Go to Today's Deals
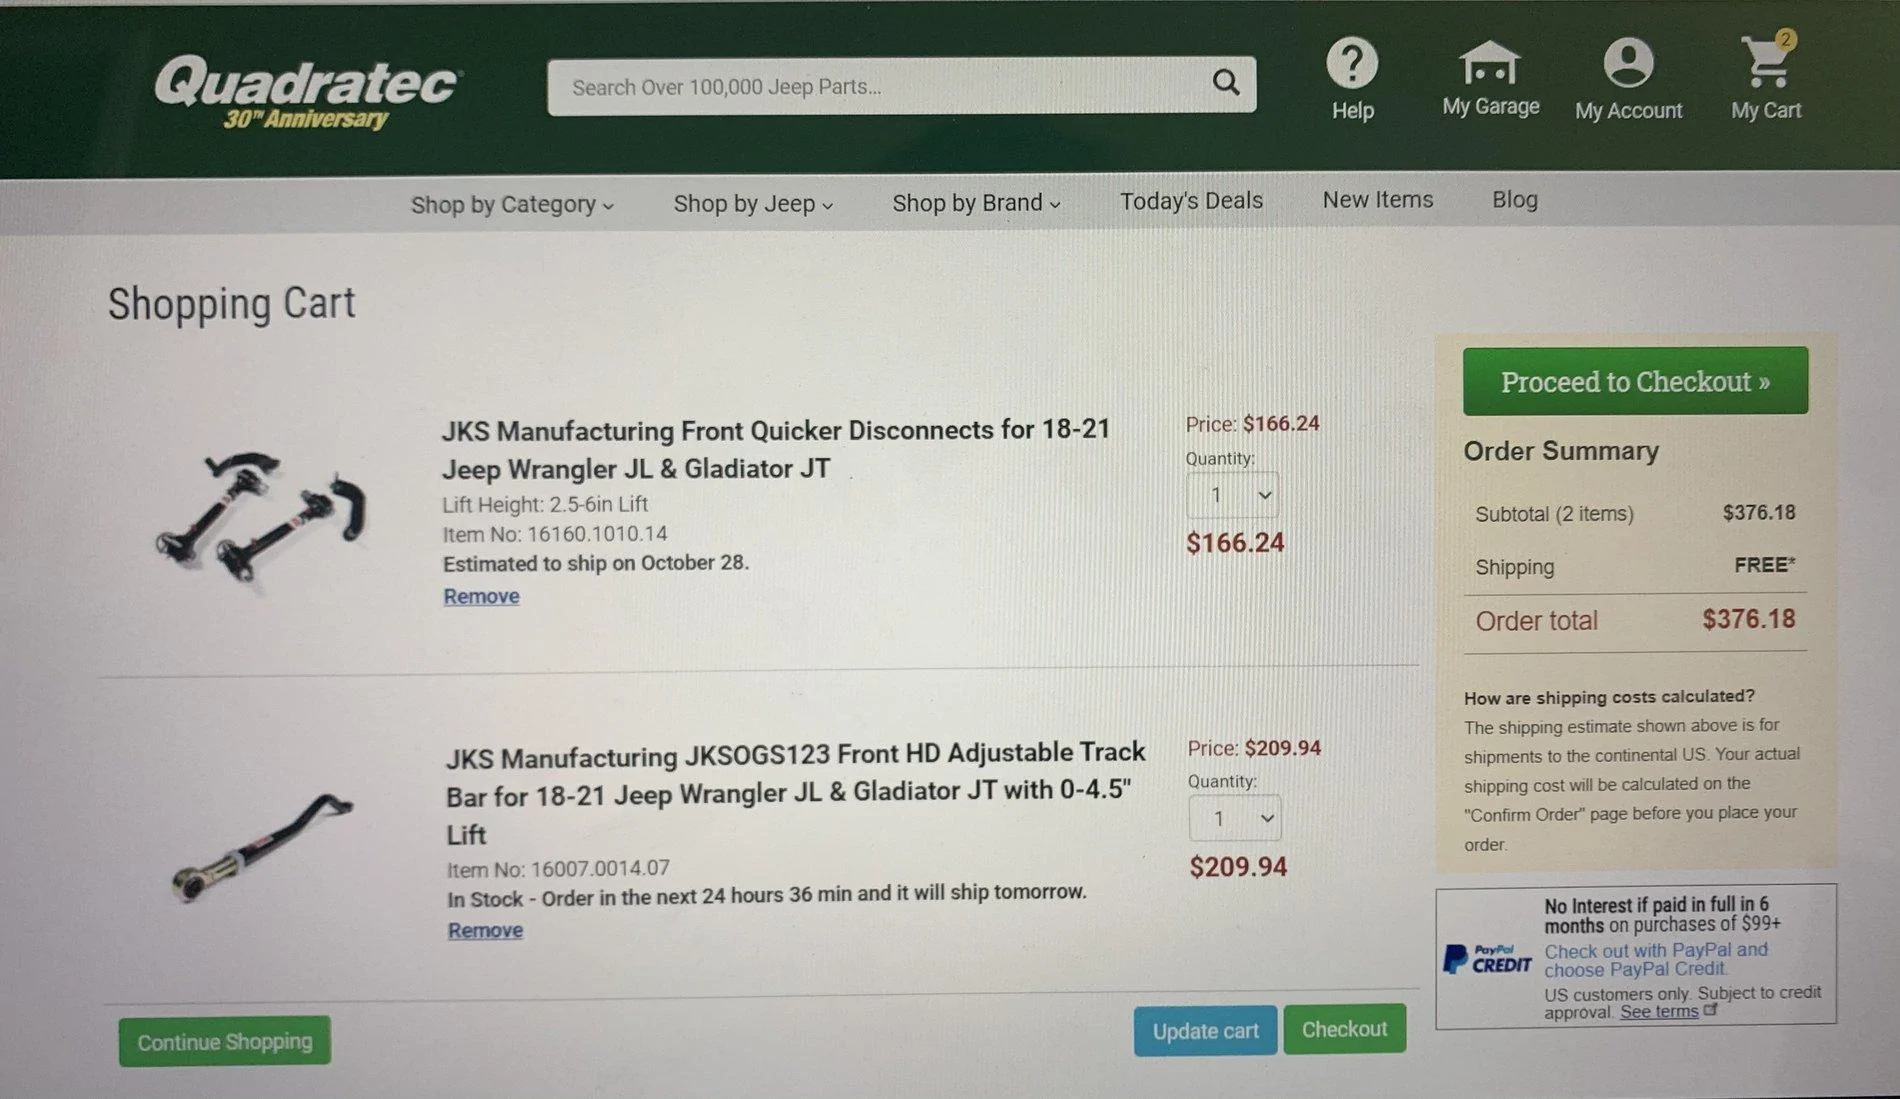This screenshot has height=1099, width=1900. pyautogui.click(x=1191, y=201)
